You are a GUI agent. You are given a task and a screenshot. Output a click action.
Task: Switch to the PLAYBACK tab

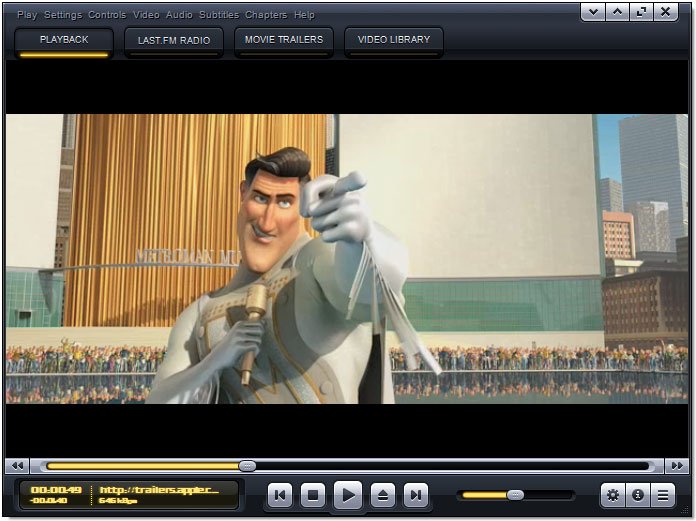[64, 43]
